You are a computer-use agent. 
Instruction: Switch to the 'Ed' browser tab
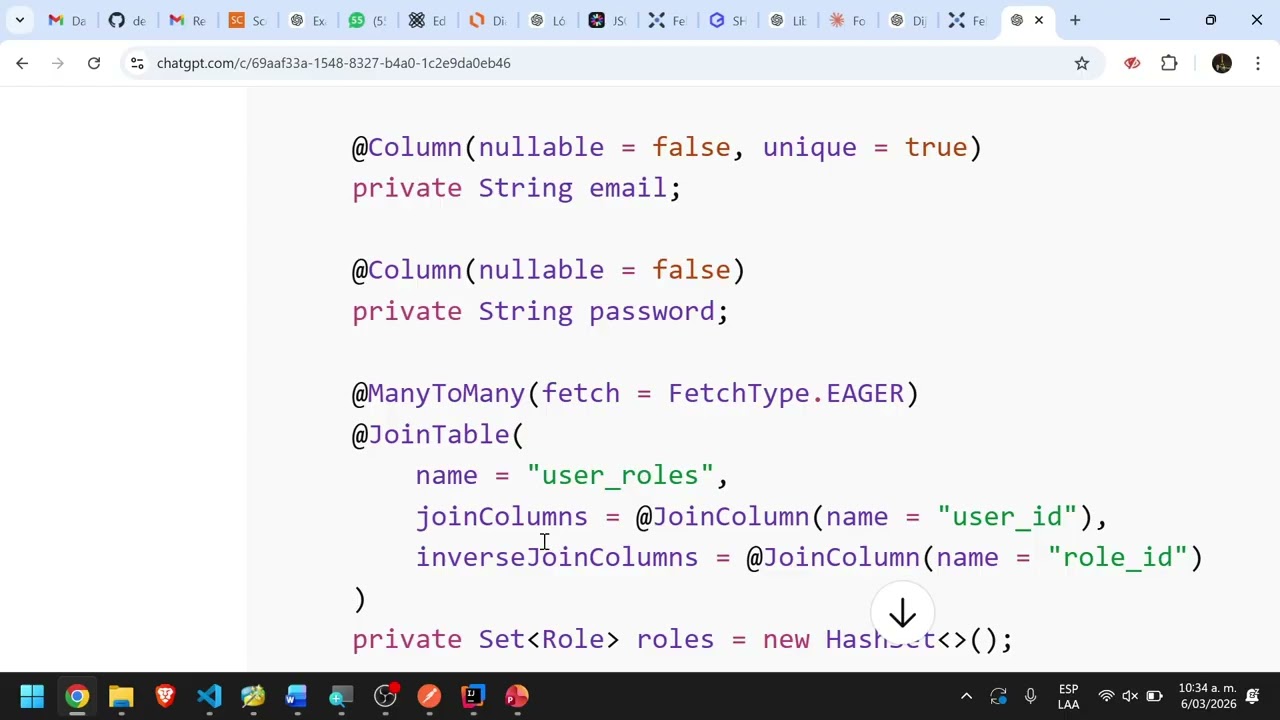(426, 20)
